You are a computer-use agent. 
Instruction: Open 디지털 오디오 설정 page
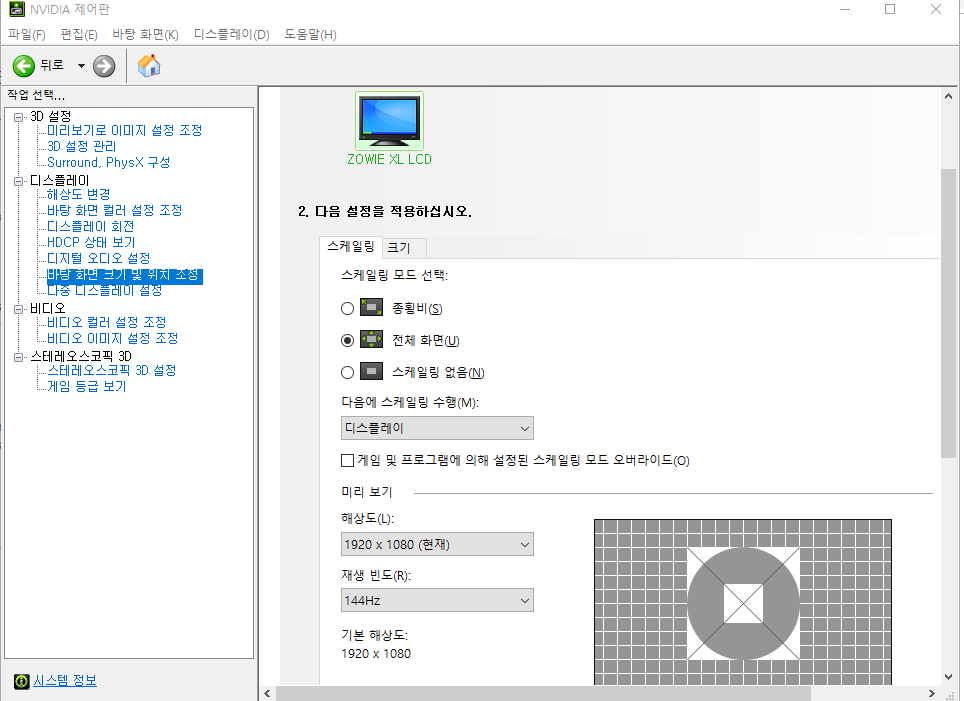[x=98, y=258]
